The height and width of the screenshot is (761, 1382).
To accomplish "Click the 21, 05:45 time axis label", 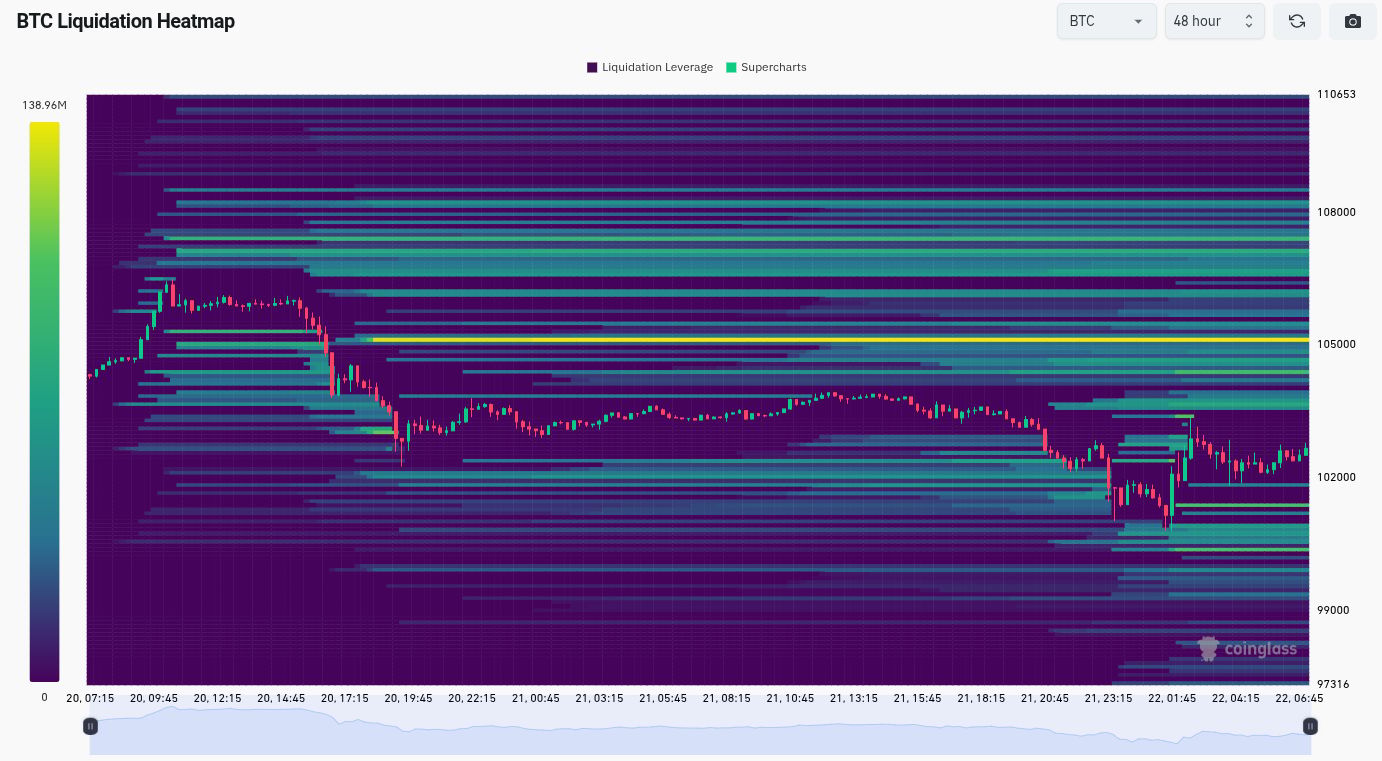I will point(663,698).
